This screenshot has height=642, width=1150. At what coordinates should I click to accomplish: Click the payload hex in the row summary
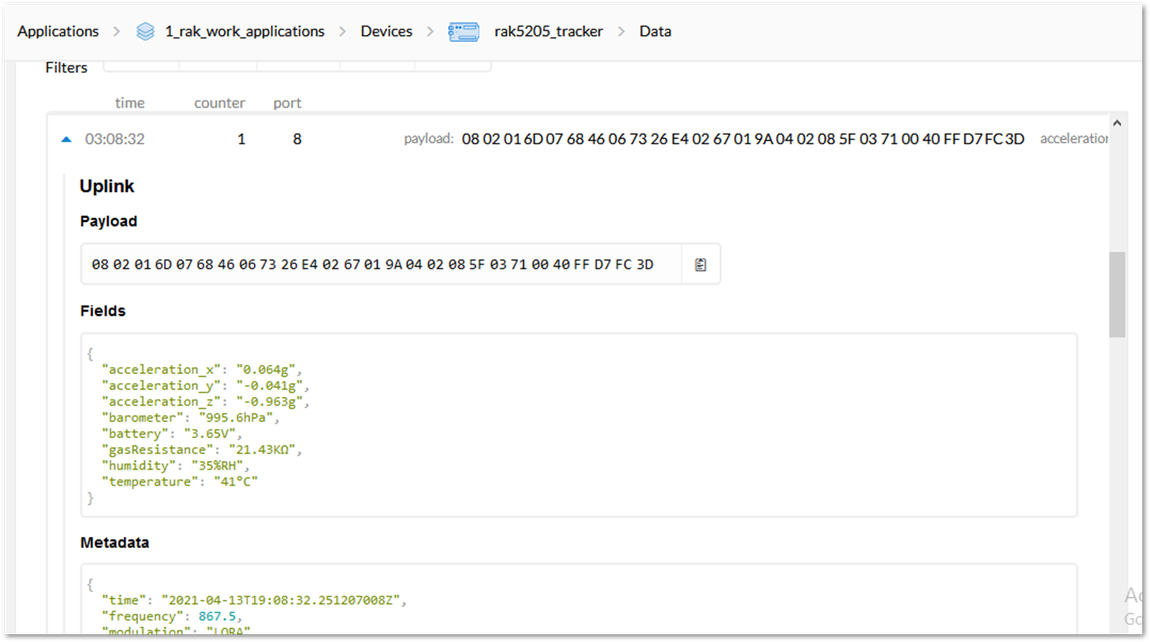pyautogui.click(x=743, y=139)
